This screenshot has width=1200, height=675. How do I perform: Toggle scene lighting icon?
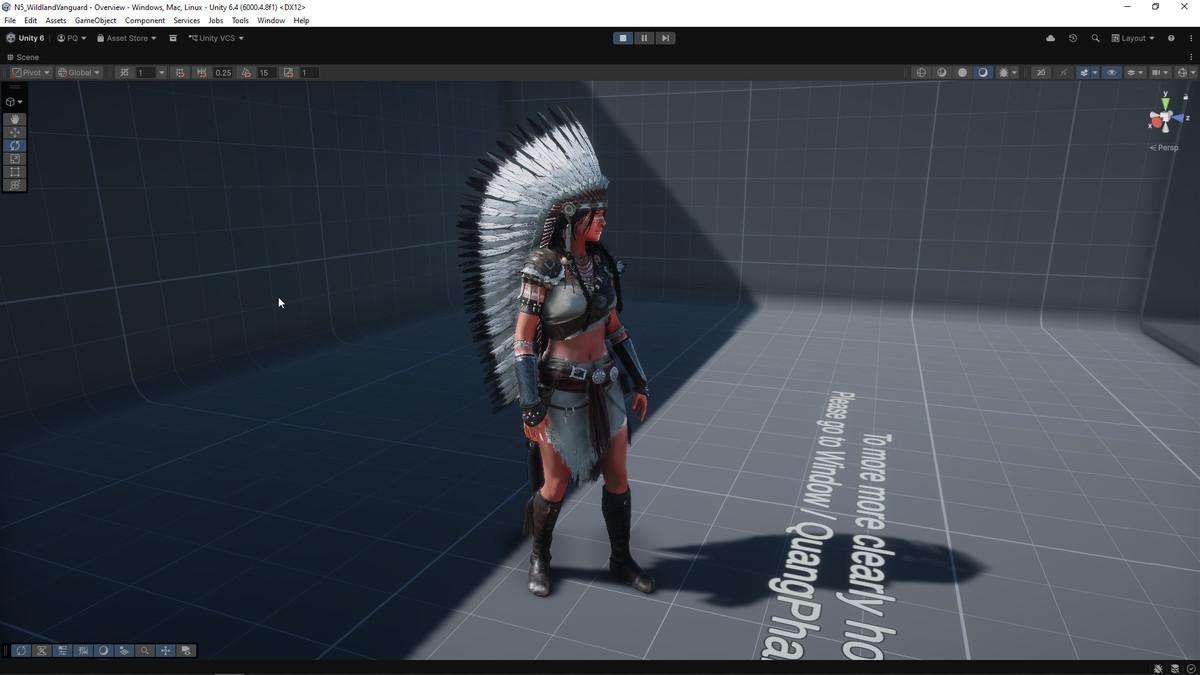(1063, 72)
